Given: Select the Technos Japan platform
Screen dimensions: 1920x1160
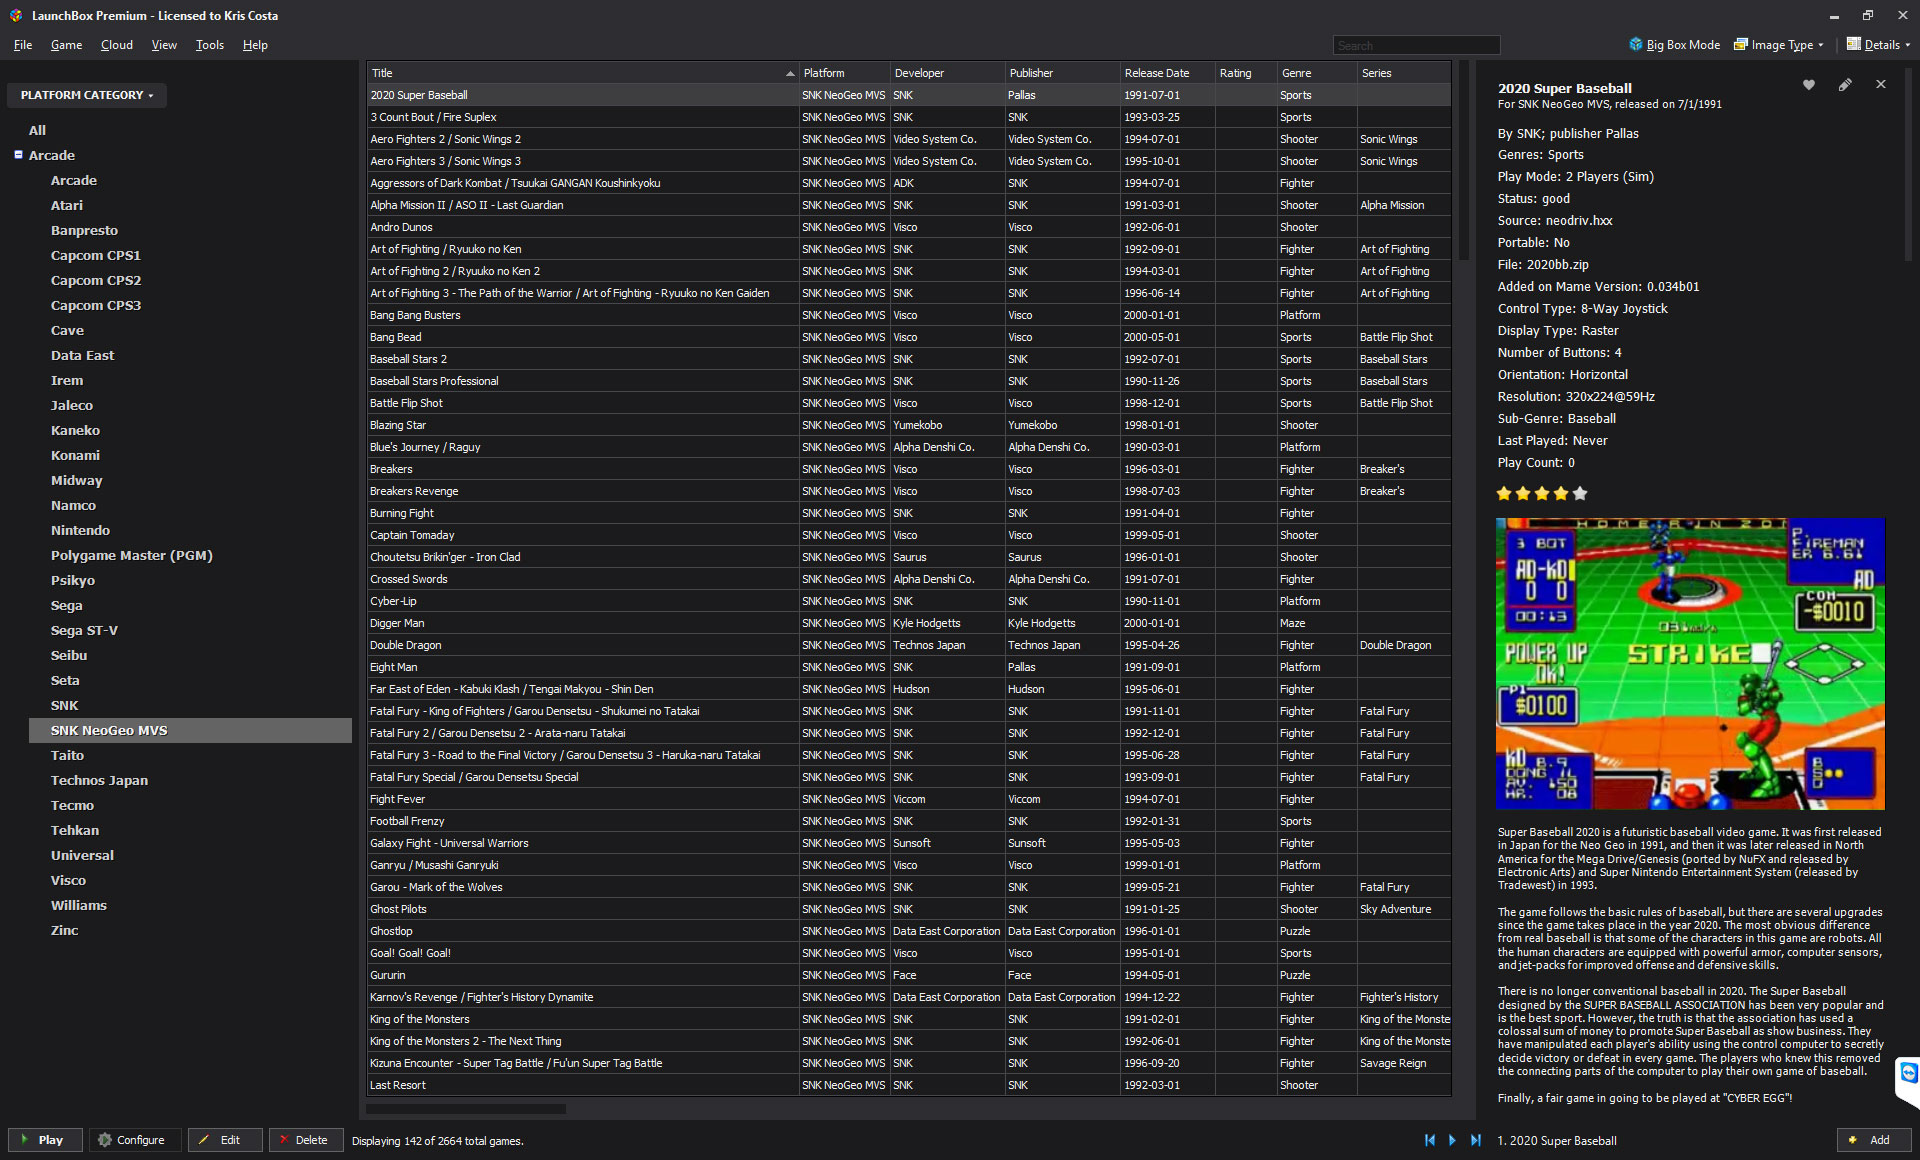Looking at the screenshot, I should [99, 780].
